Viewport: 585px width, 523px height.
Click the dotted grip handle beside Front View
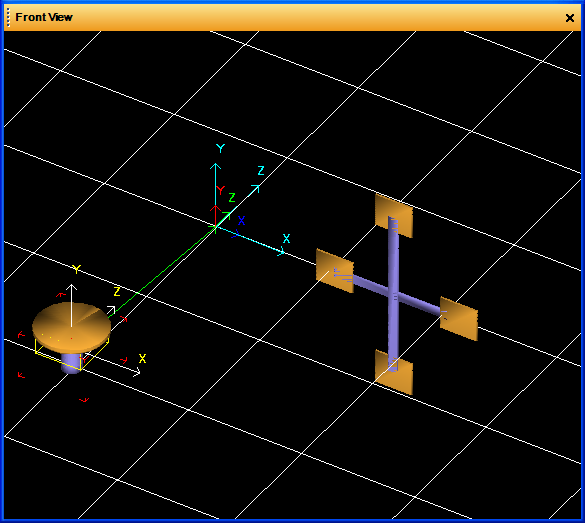pyautogui.click(x=9, y=18)
